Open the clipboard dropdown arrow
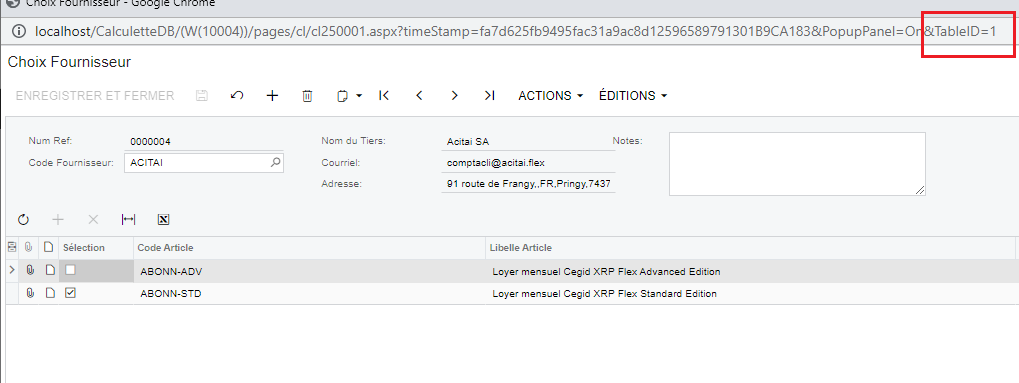 pyautogui.click(x=359, y=96)
